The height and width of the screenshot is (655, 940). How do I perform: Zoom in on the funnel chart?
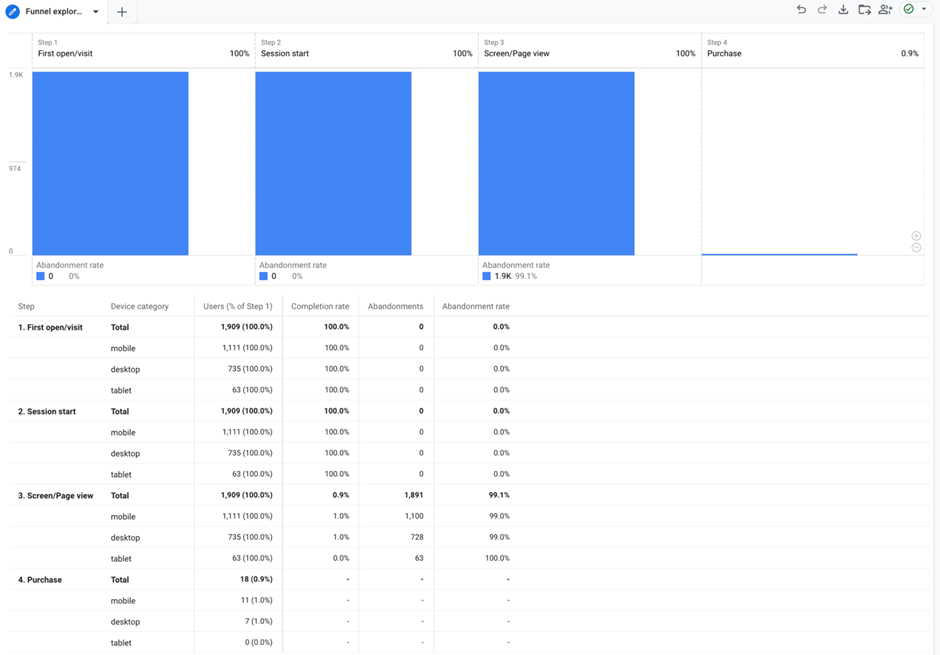pos(916,236)
